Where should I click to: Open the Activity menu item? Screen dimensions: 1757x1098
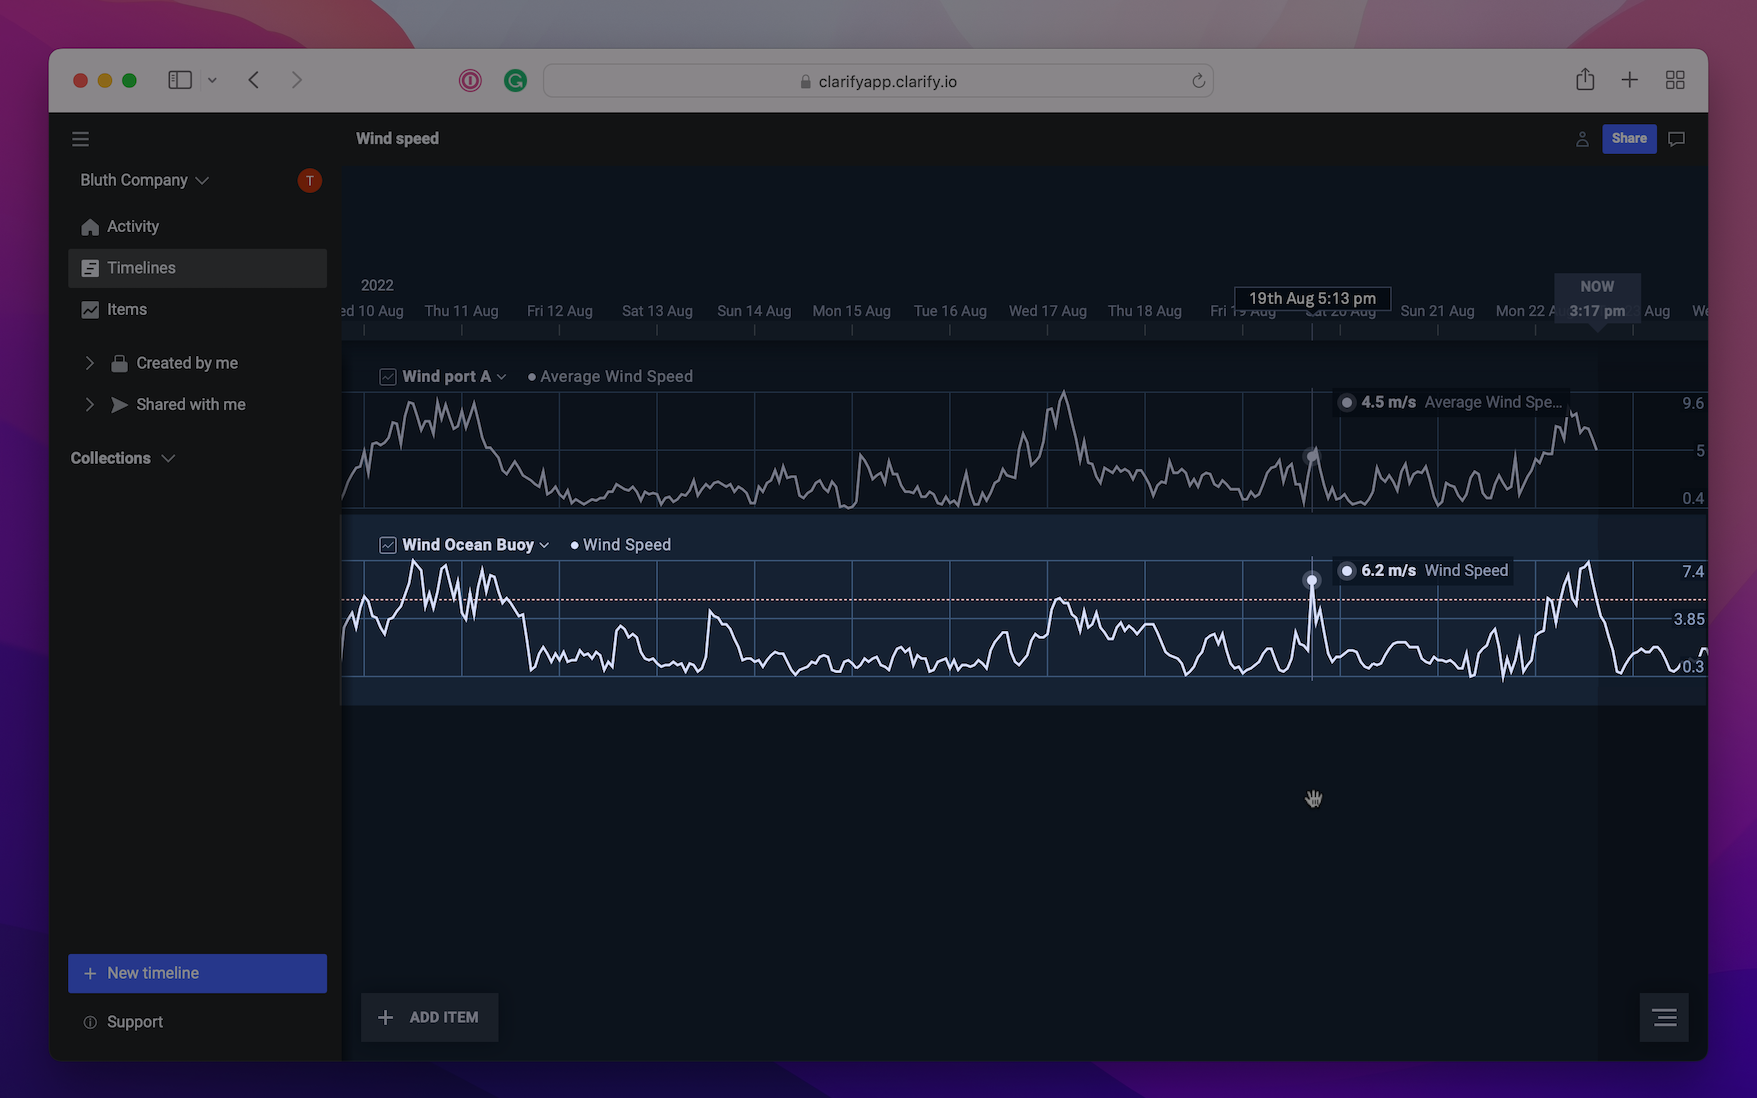133,227
